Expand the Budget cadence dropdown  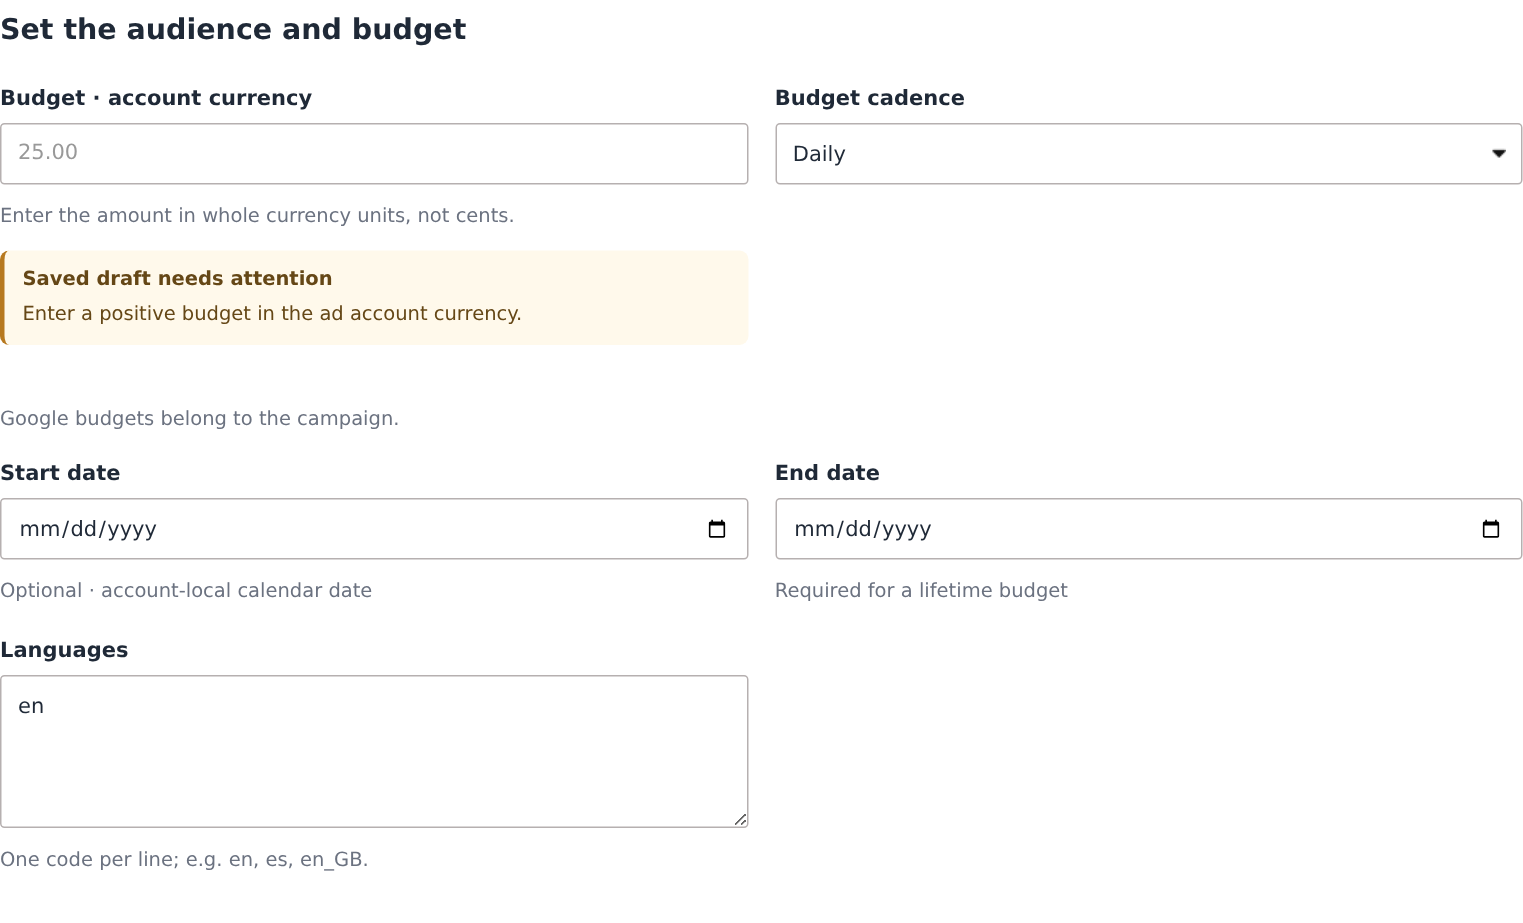click(x=1149, y=154)
